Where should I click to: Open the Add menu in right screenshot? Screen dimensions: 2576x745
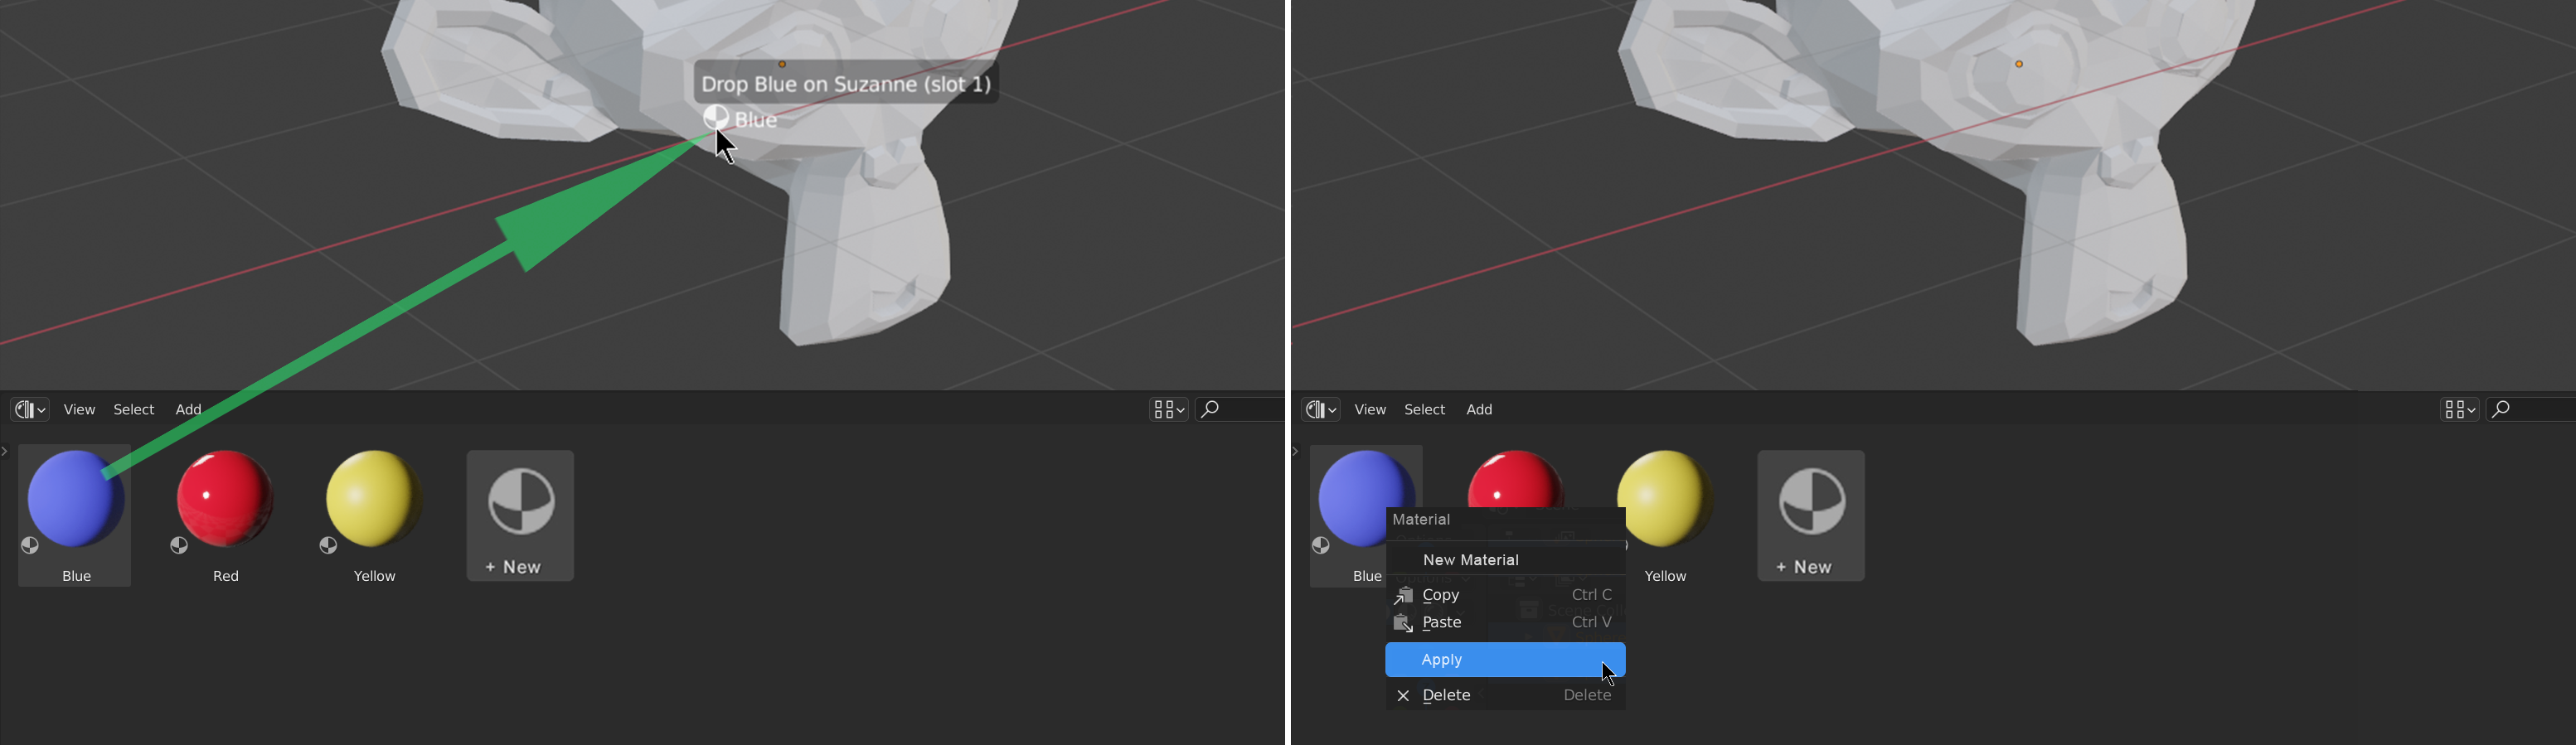pyautogui.click(x=1480, y=409)
